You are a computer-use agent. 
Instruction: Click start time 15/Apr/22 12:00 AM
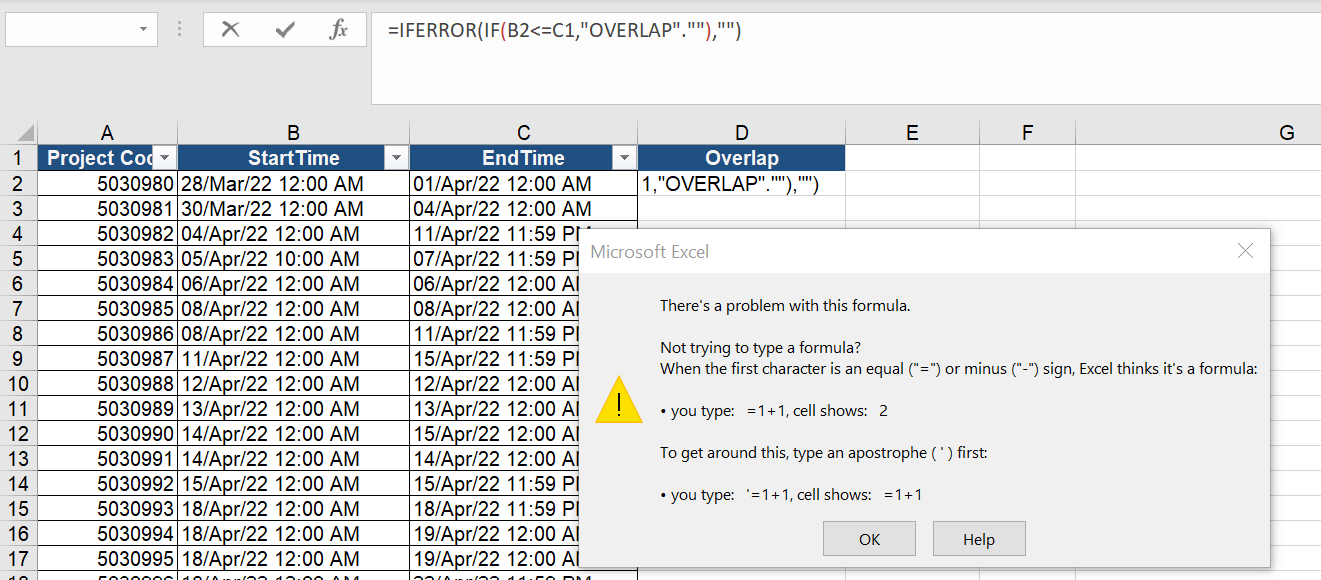293,484
